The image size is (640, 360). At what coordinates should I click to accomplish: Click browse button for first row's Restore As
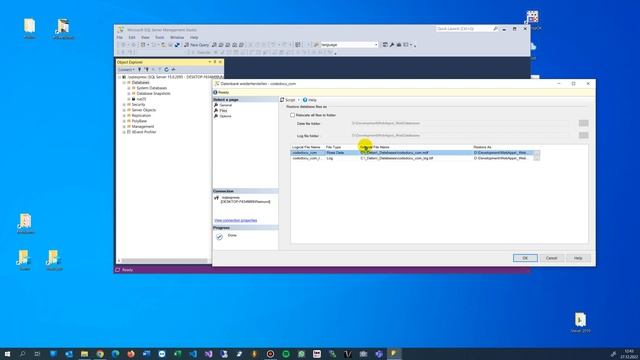[x=537, y=153]
